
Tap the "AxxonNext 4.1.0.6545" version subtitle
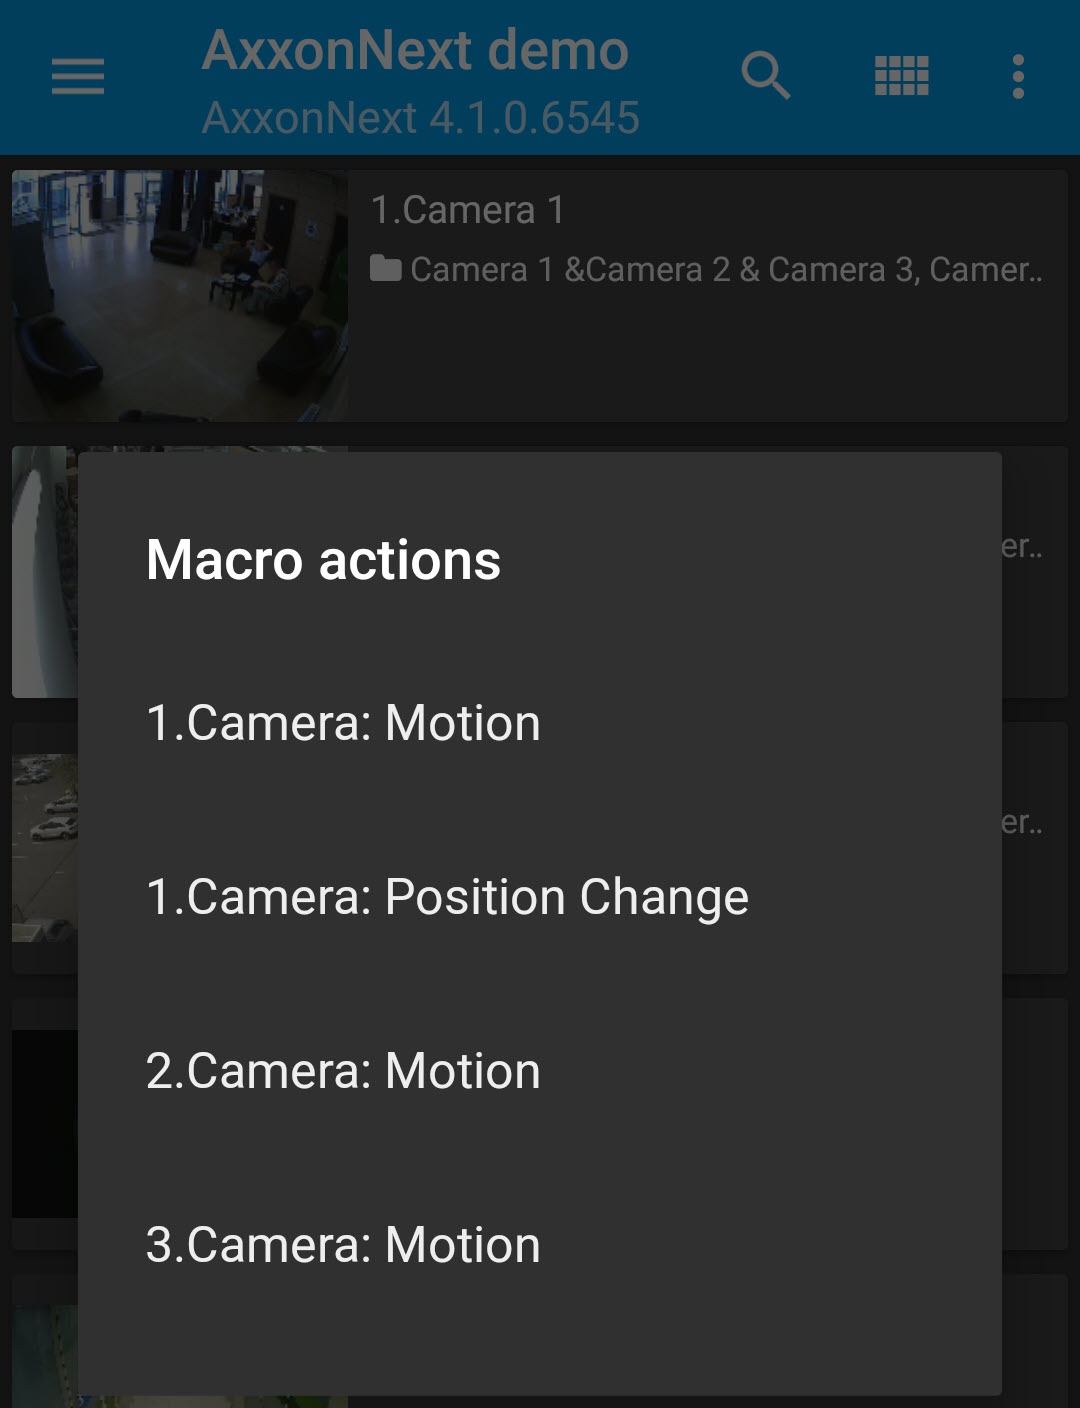pos(420,118)
